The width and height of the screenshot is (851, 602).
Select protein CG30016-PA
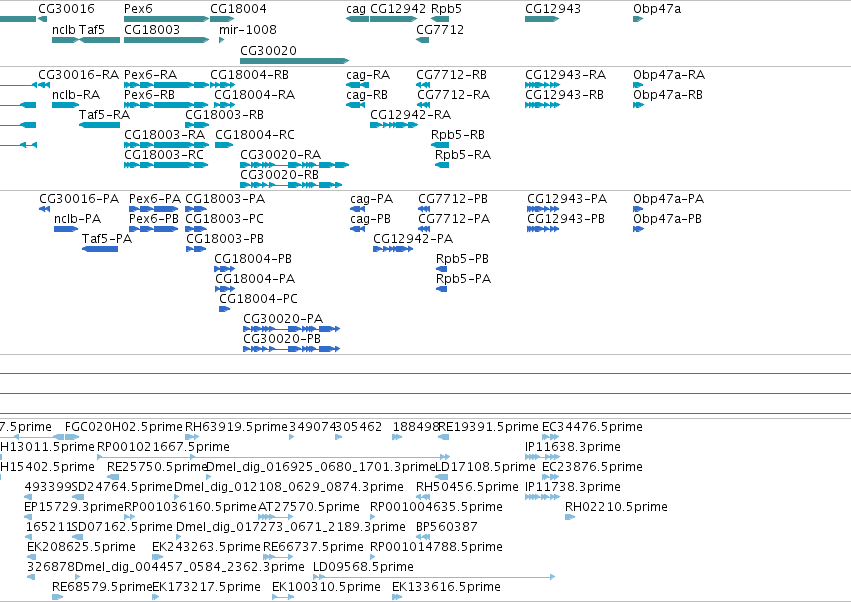pos(45,209)
